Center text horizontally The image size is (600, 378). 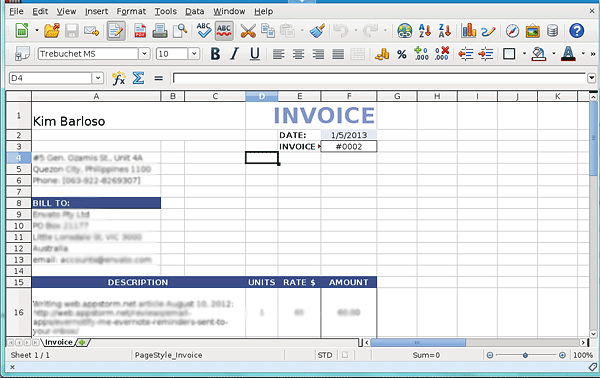pos(298,54)
